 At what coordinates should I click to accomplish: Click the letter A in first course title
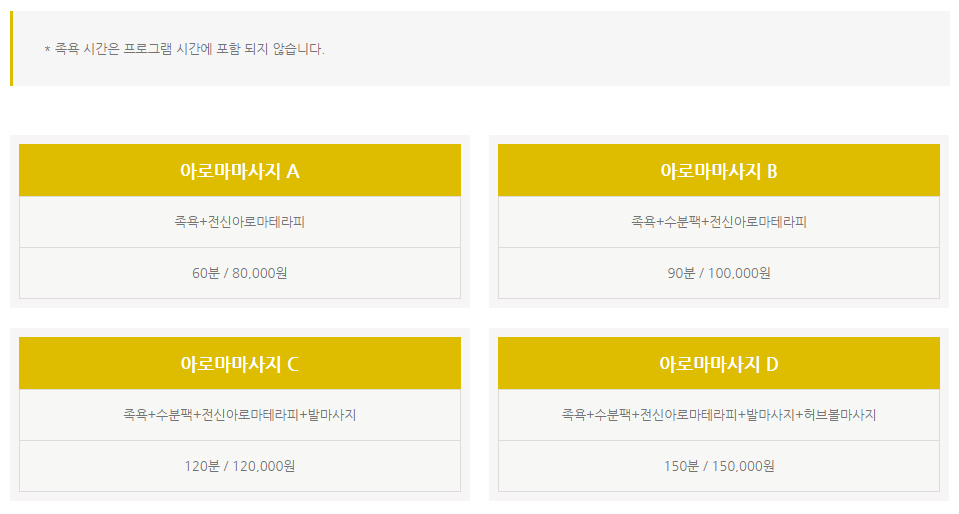[293, 171]
